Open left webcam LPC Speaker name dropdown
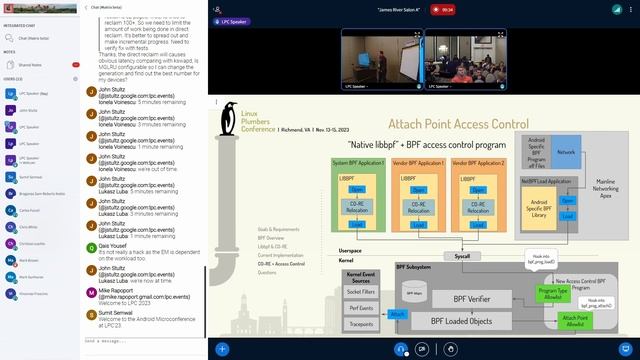This screenshot has width=640, height=360. (357, 87)
